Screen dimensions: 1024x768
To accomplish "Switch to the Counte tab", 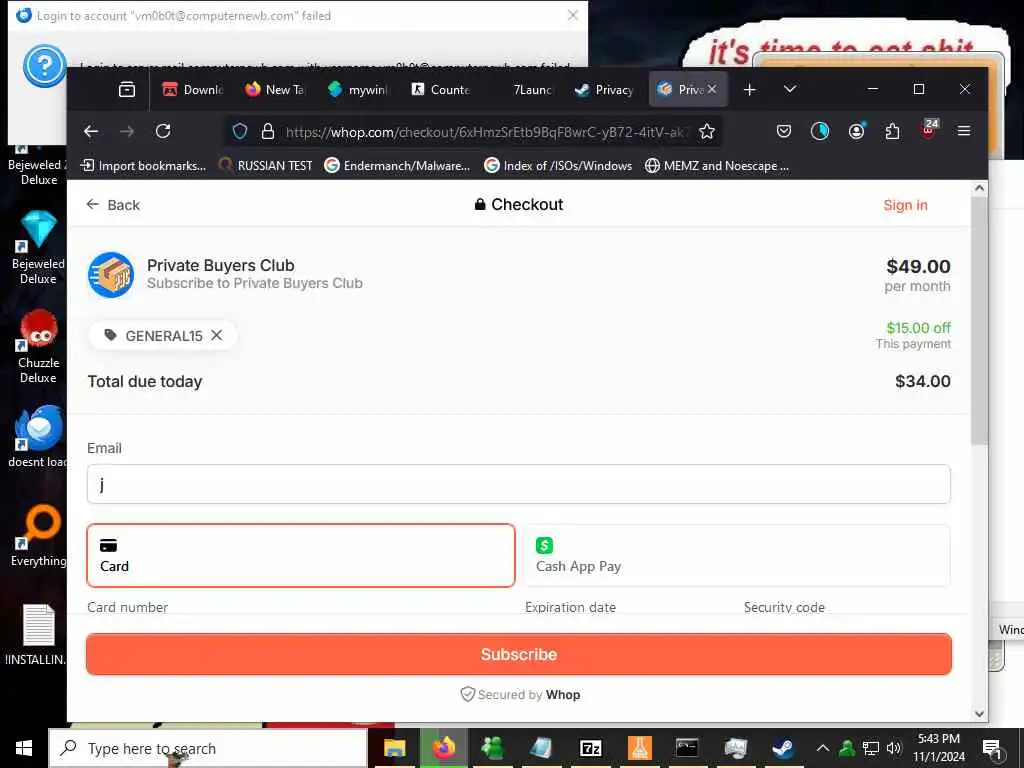I will pos(440,89).
